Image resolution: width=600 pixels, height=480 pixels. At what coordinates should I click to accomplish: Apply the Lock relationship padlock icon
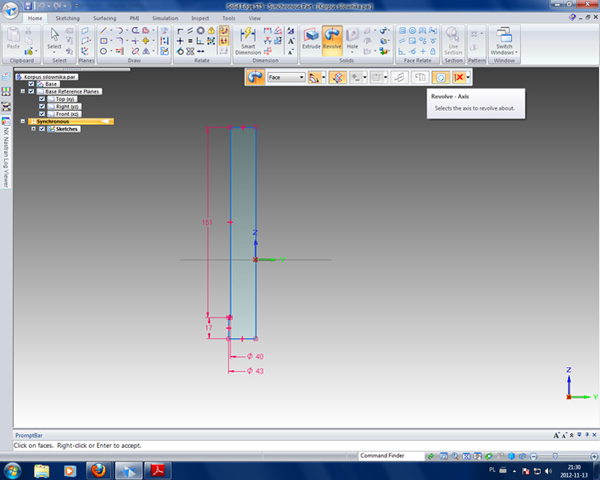coord(211,30)
